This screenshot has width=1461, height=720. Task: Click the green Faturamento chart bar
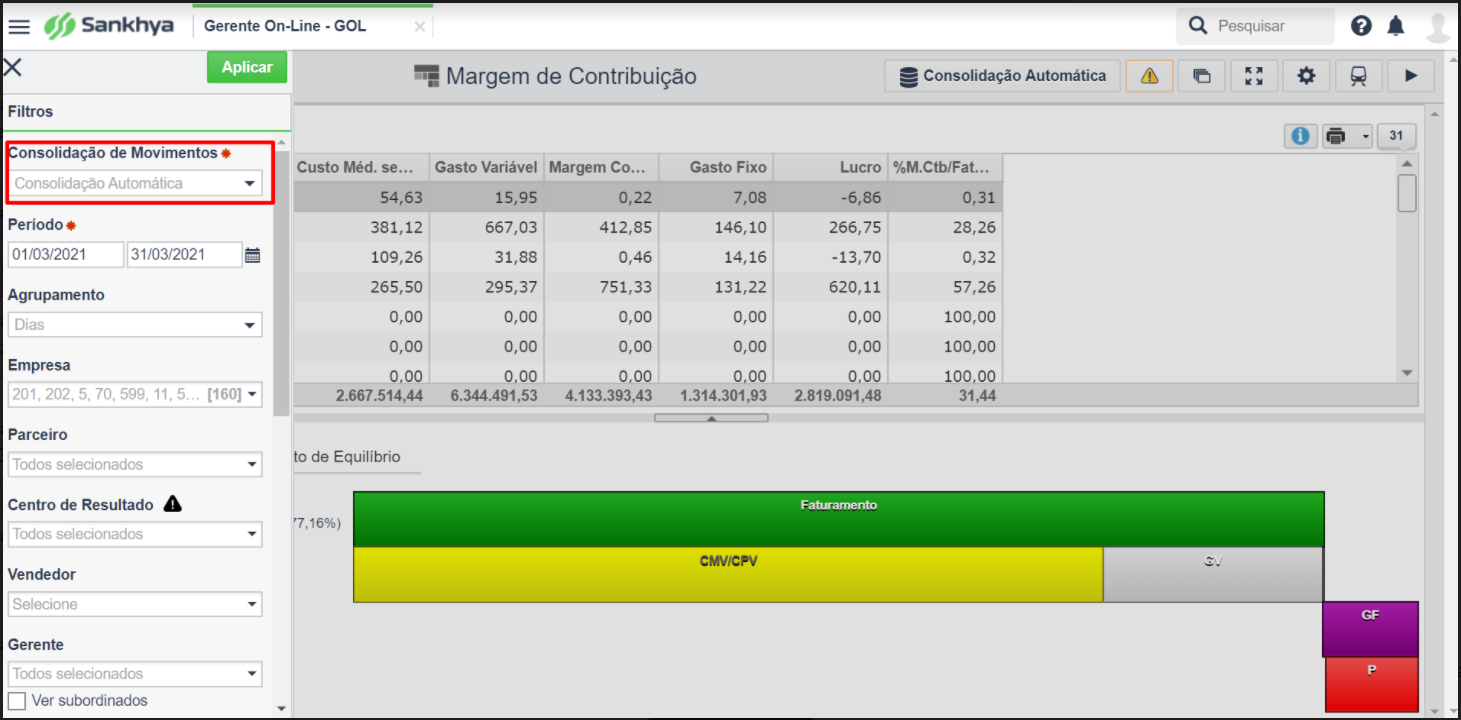[838, 519]
